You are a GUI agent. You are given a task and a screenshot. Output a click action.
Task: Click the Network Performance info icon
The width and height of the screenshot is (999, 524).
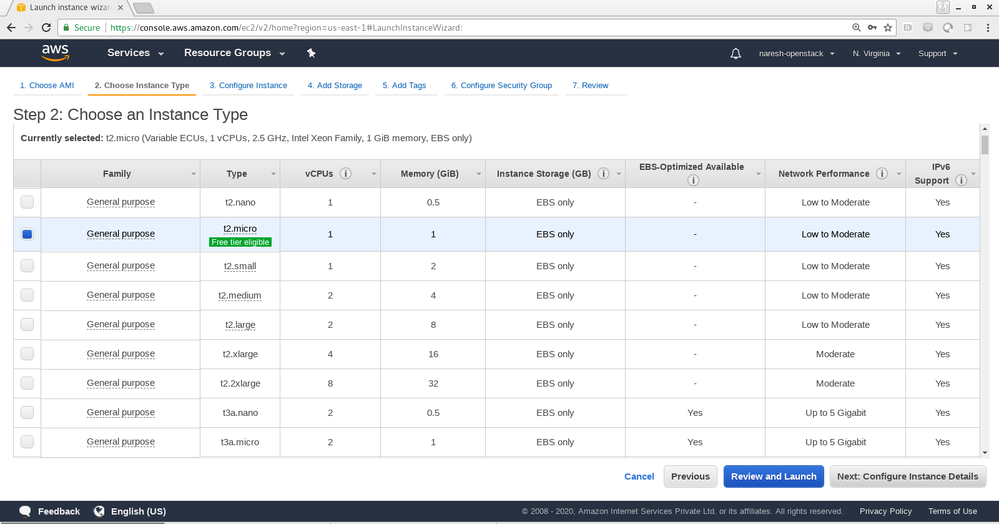[882, 174]
